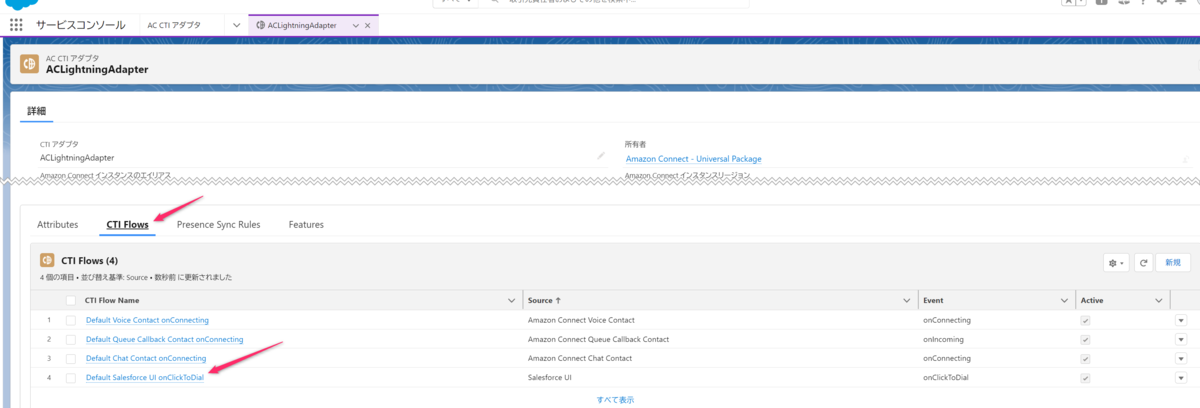This screenshot has width=1200, height=408.
Task: Click the Amazon Connect Queue Callback Contact cell
Action: pyautogui.click(x=598, y=339)
